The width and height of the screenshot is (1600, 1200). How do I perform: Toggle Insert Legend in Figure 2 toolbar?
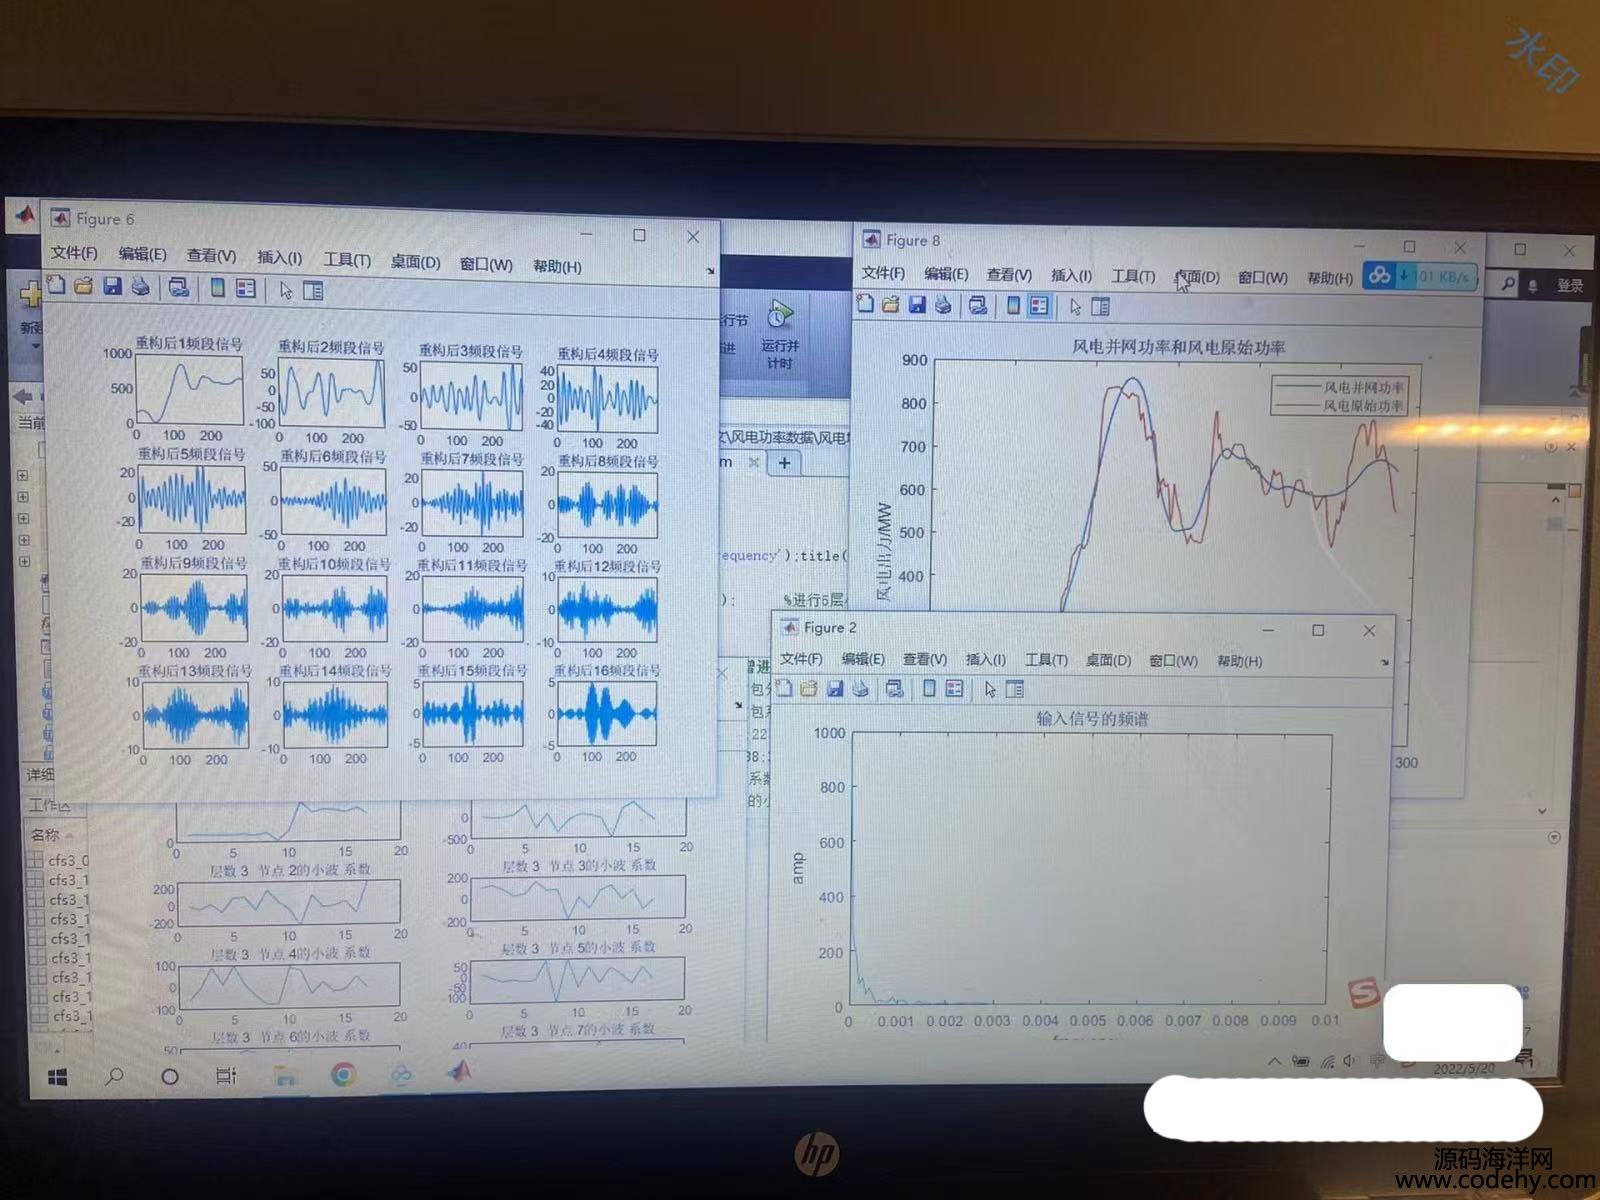955,689
